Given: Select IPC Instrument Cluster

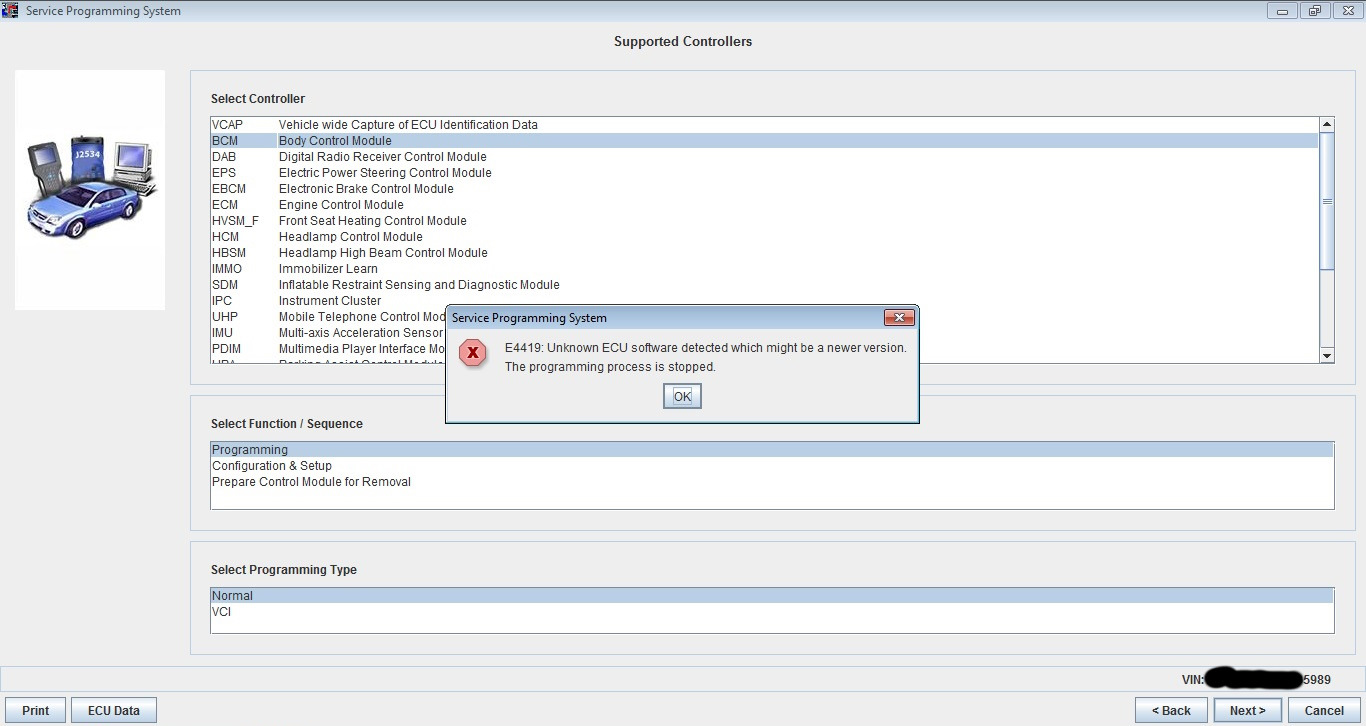Looking at the screenshot, I should tap(764, 301).
